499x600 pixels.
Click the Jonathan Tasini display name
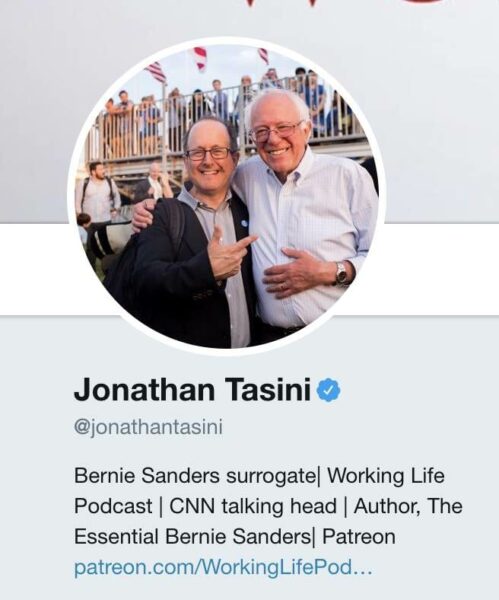point(192,390)
